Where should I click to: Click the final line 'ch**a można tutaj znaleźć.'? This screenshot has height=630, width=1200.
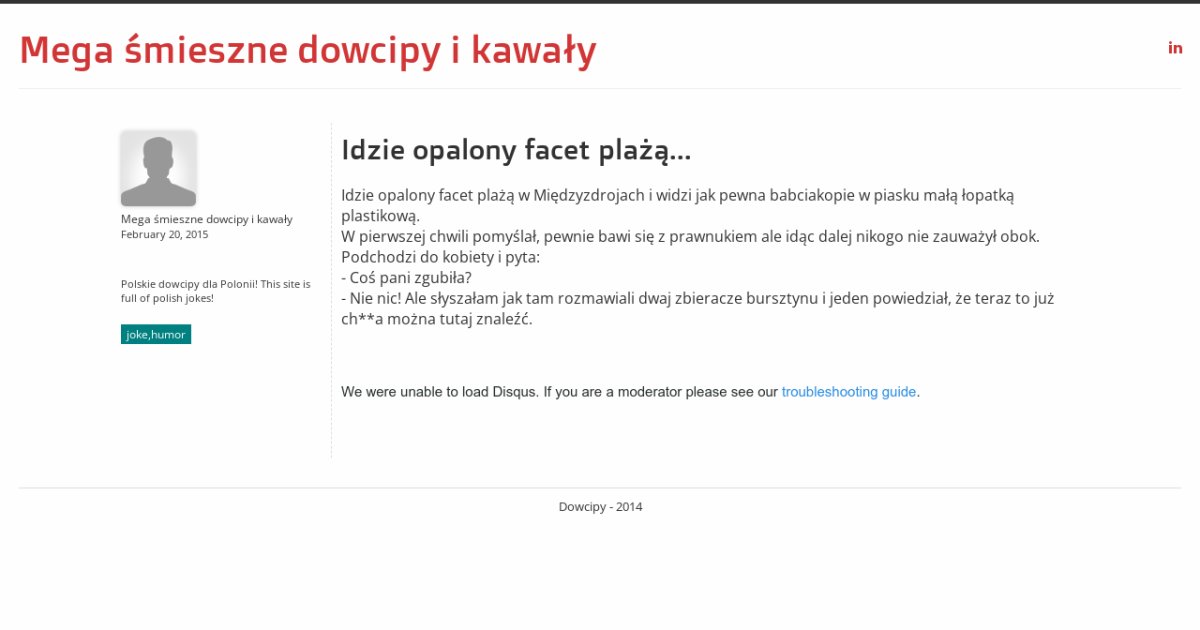437,319
